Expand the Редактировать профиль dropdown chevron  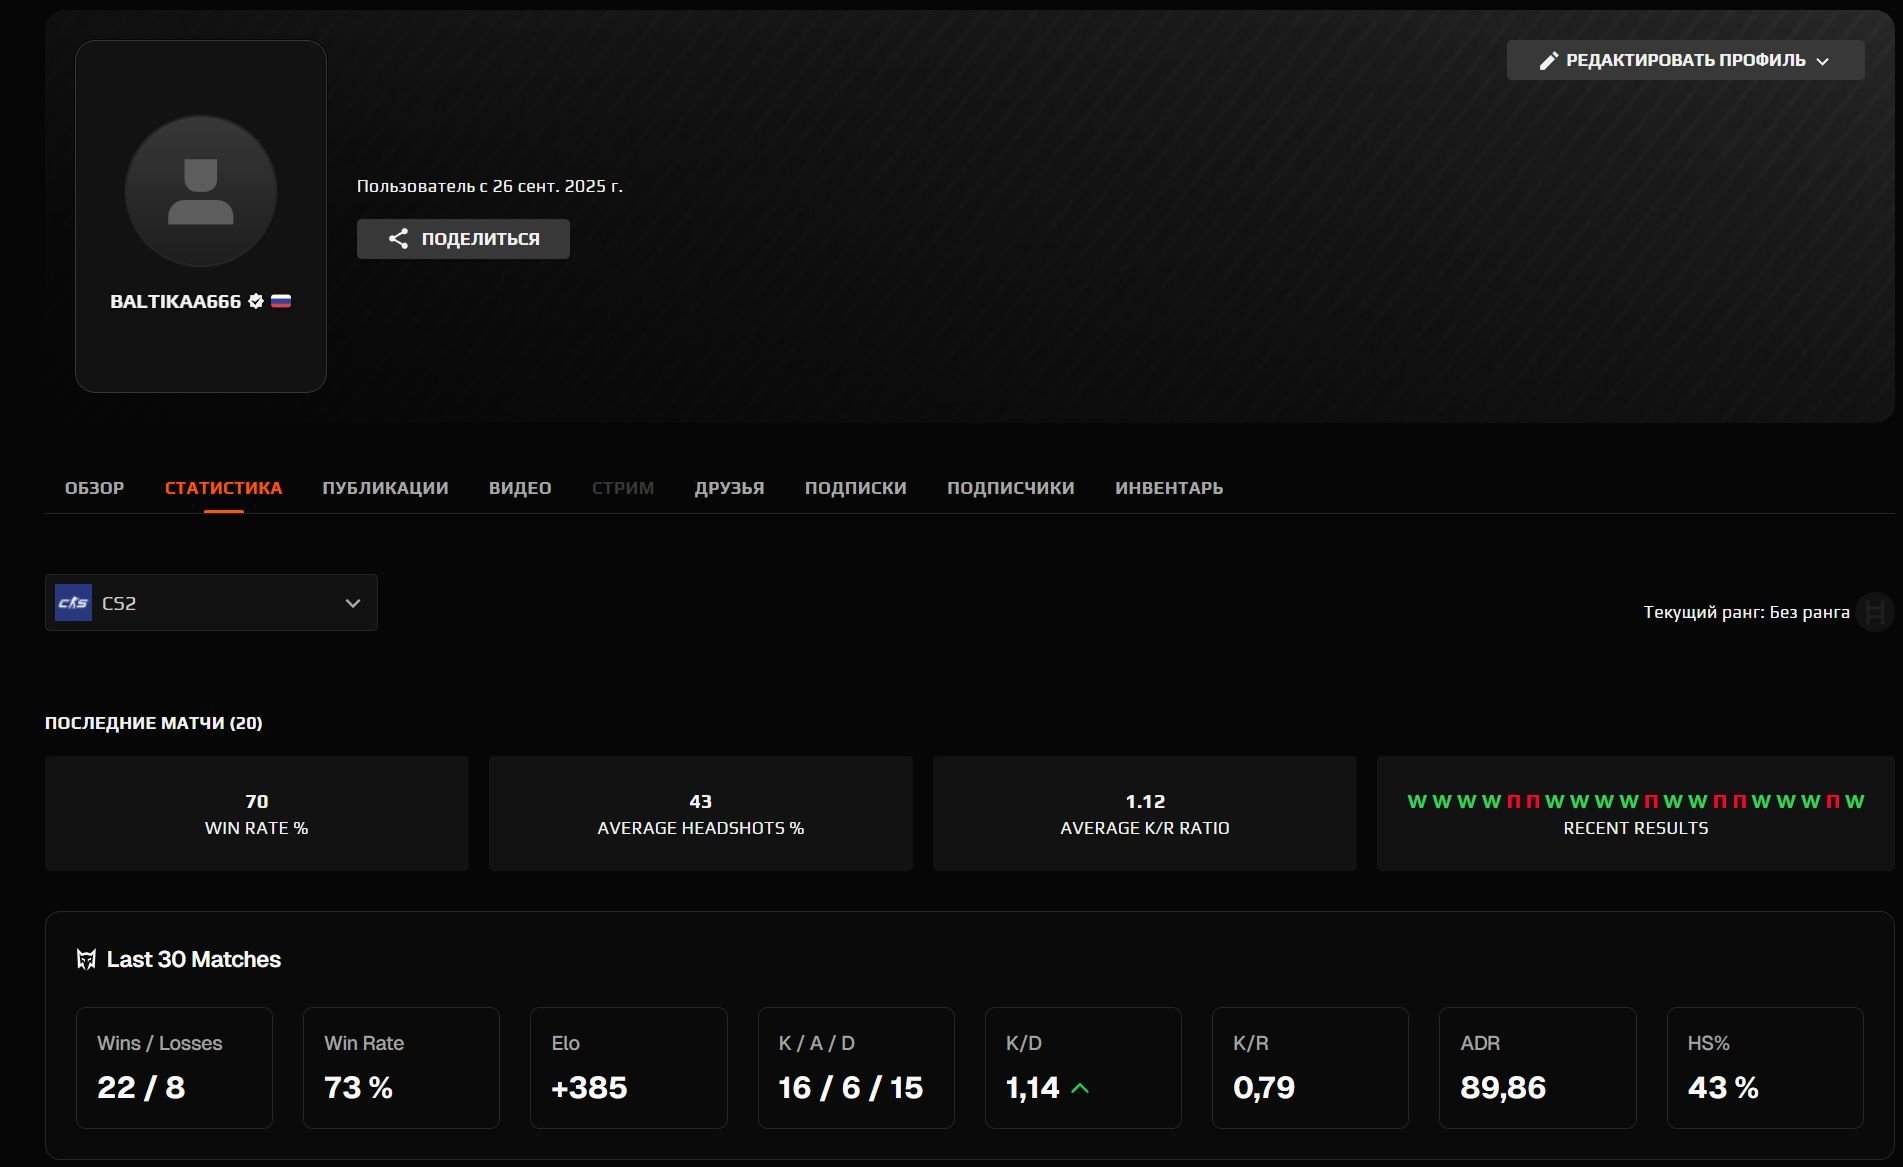tap(1823, 61)
